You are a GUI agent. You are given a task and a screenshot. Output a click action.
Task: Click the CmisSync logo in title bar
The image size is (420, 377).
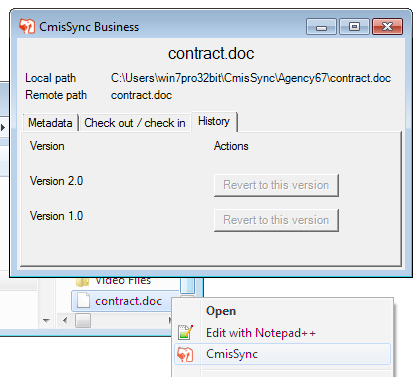[x=27, y=26]
